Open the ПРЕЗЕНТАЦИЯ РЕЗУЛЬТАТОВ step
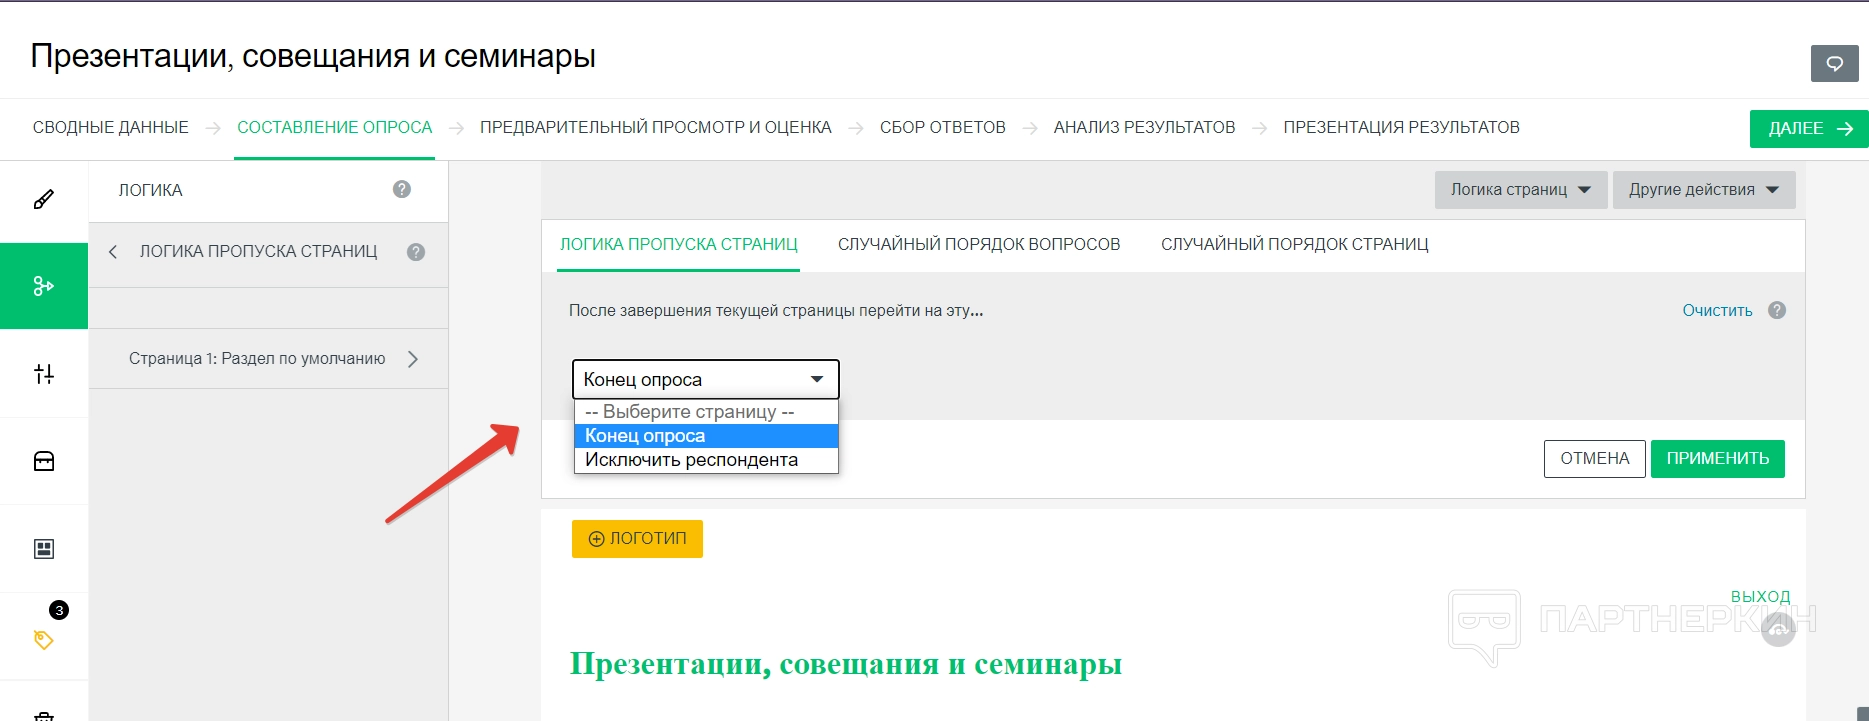Viewport: 1869px width, 721px height. pos(1402,128)
